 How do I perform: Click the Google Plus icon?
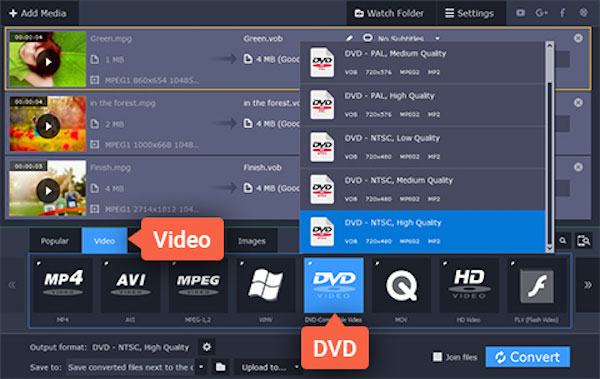541,13
